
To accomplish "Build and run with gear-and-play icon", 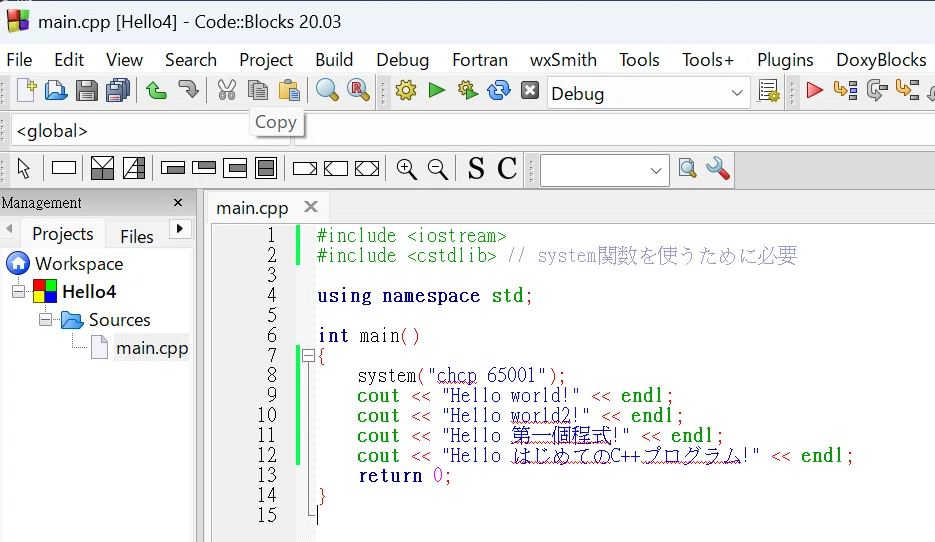I will tap(468, 91).
